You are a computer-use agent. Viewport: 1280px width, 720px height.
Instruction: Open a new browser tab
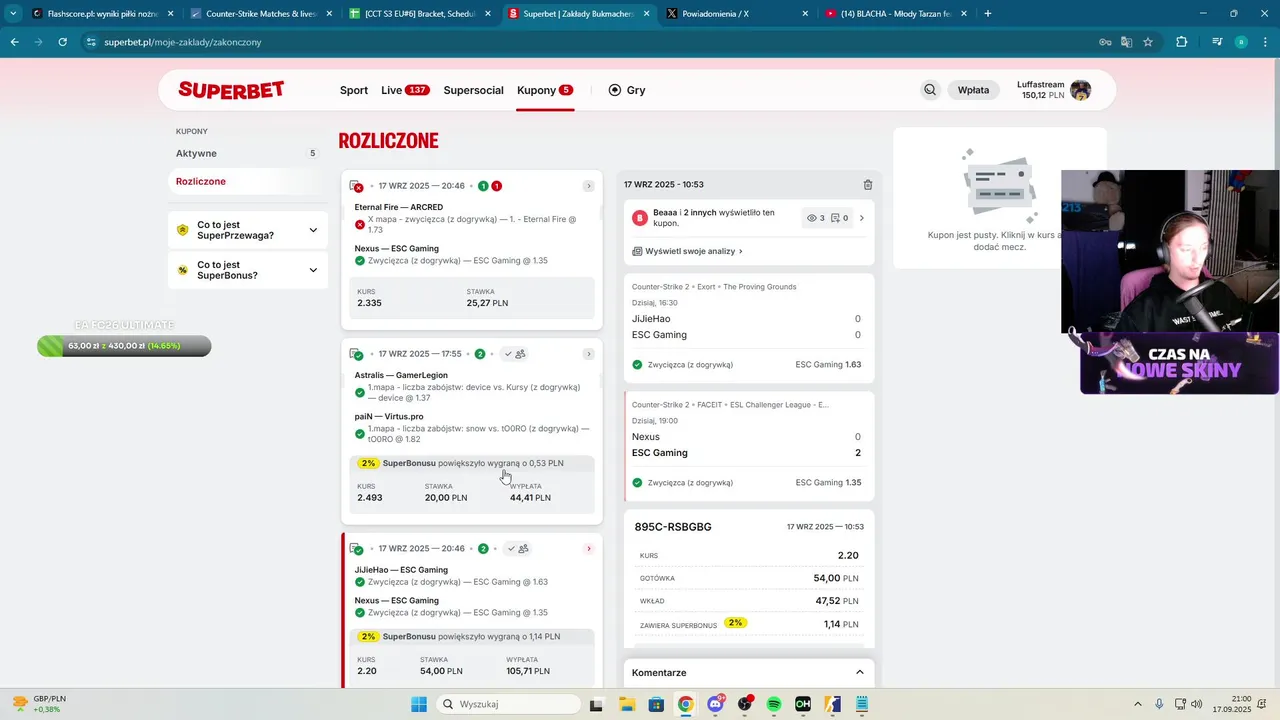[988, 14]
